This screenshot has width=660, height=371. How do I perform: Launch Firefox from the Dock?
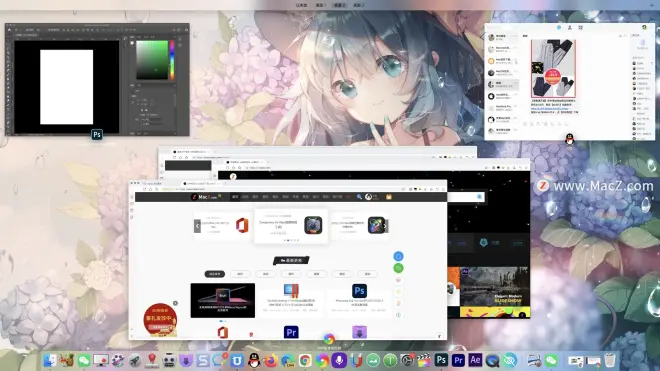(x=271, y=360)
